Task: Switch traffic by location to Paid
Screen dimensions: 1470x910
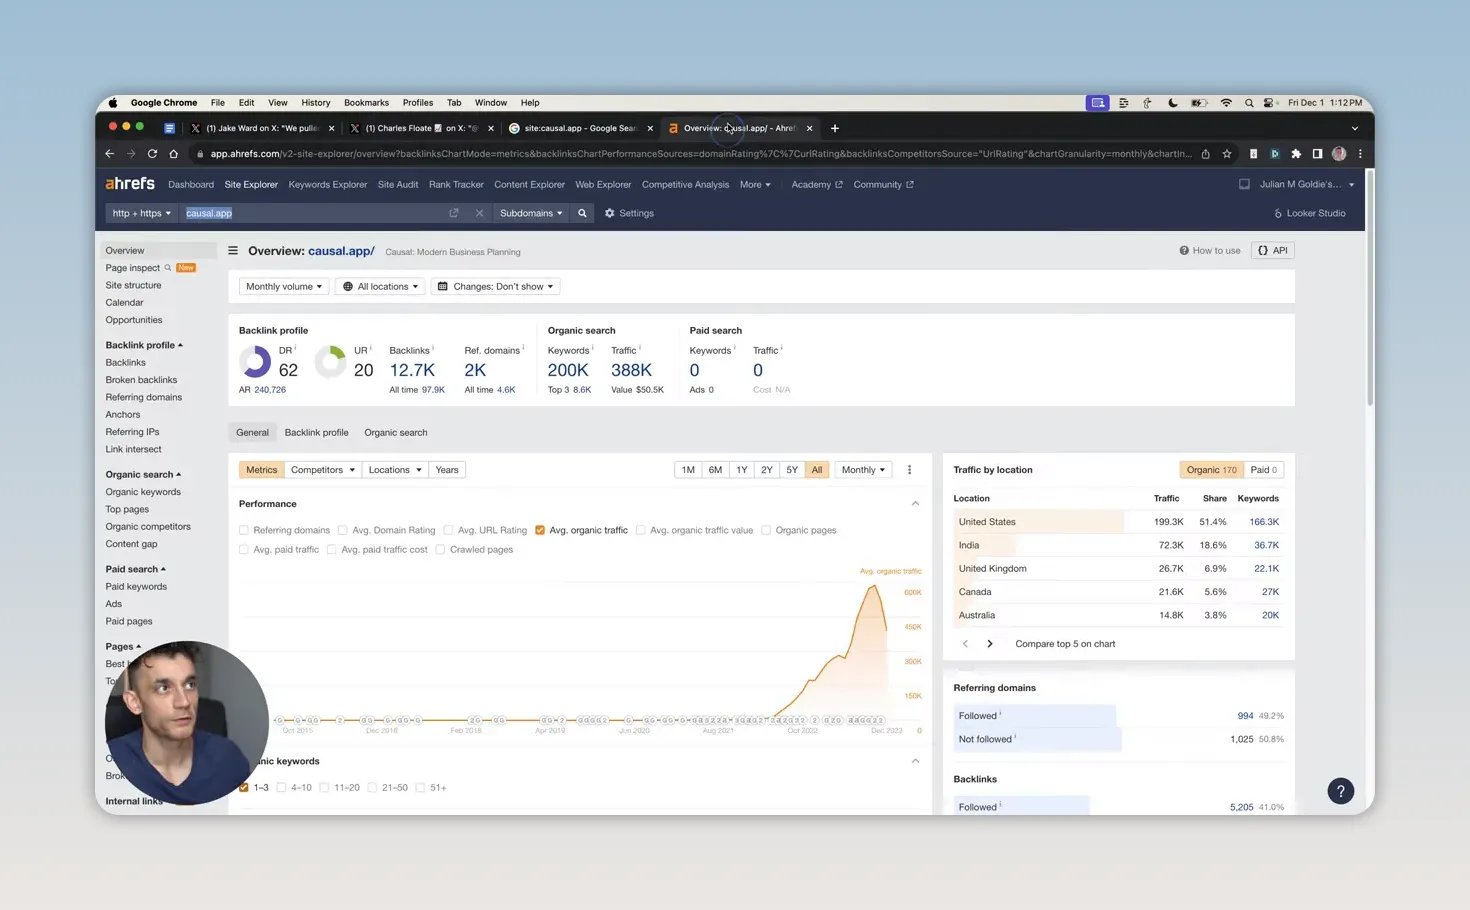Action: (x=1264, y=470)
